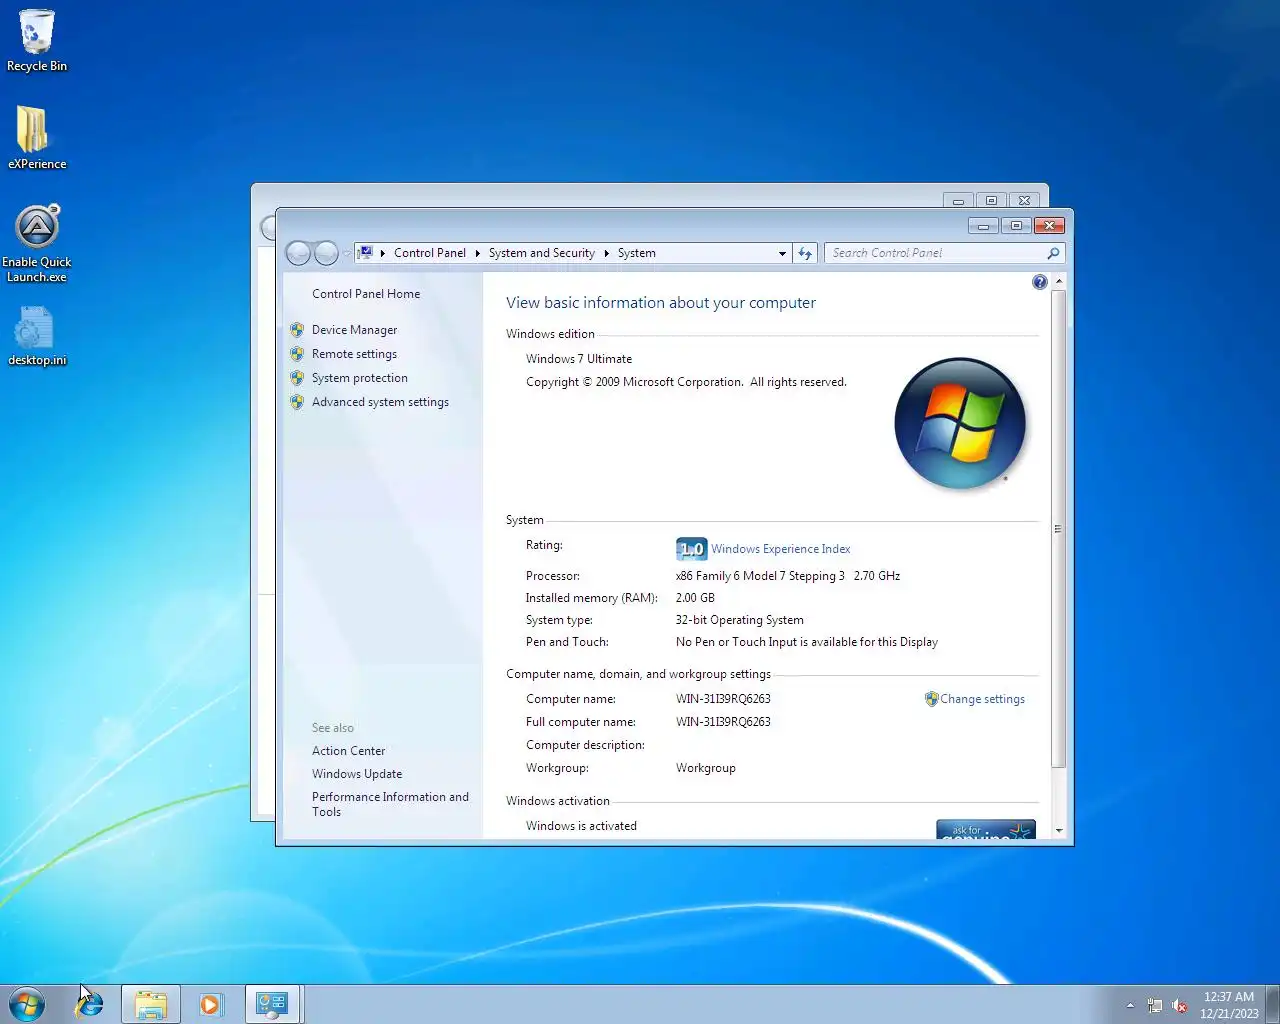Open Advanced system settings link
The width and height of the screenshot is (1280, 1024).
point(380,402)
